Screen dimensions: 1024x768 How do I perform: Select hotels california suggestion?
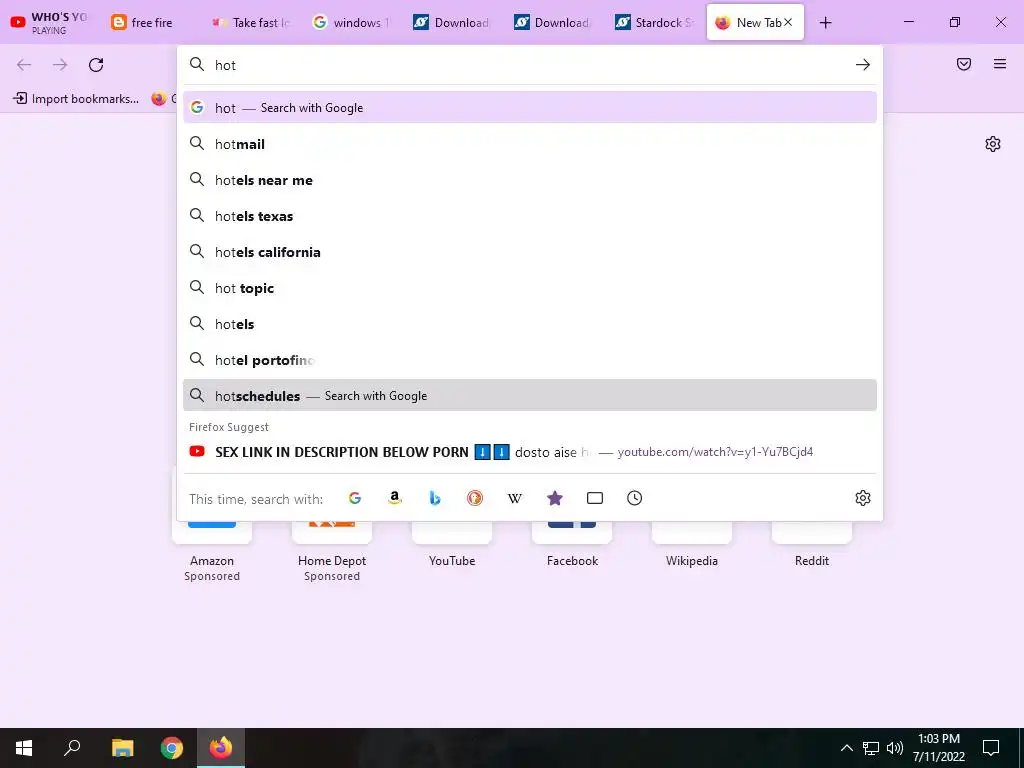530,251
